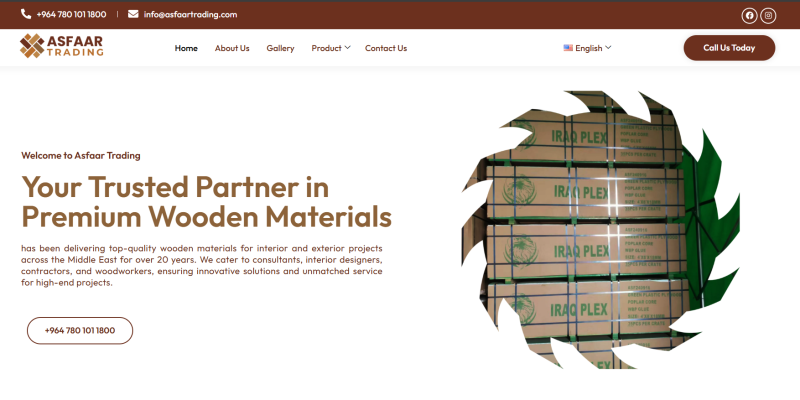Screen dimensions: 800x400
Task: Click the saw-blade plywood crates image
Action: (601, 230)
